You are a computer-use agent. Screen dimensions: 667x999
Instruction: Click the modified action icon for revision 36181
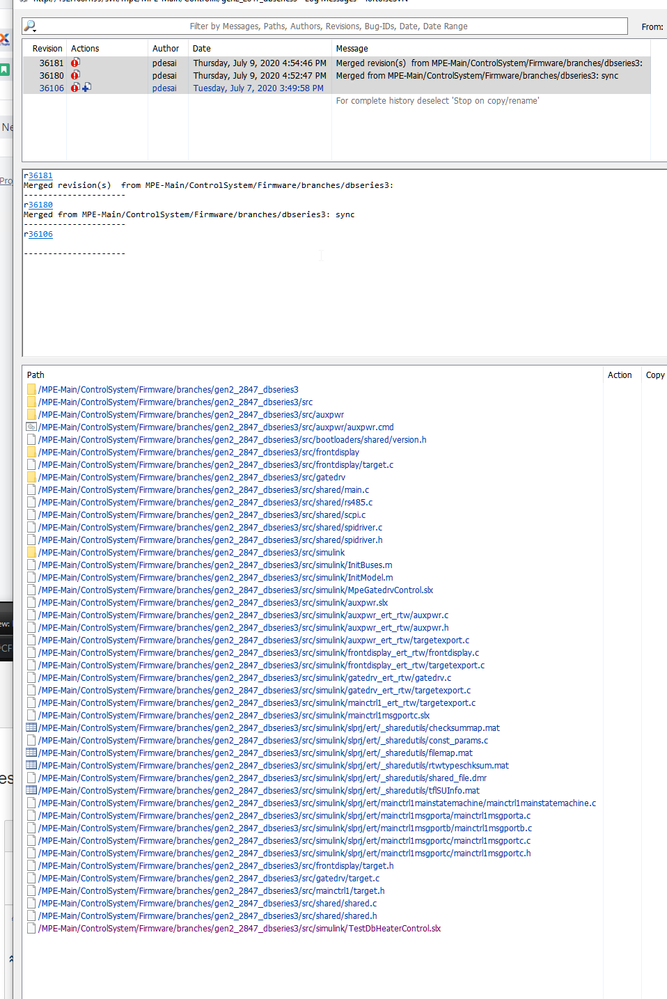point(75,63)
